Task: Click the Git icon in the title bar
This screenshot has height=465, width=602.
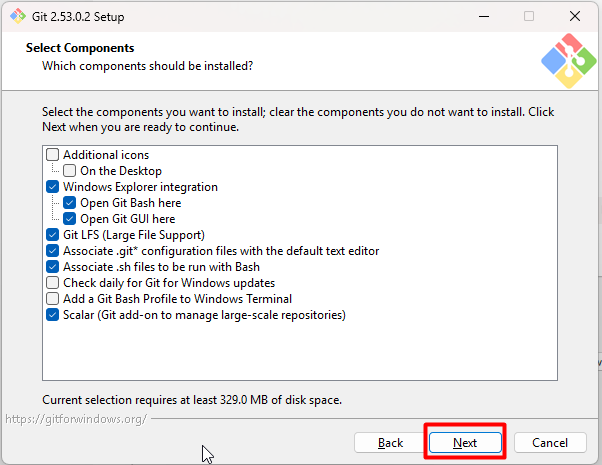Action: click(18, 17)
